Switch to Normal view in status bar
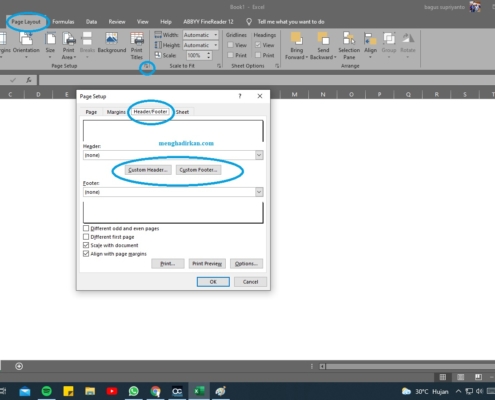Image resolution: width=495 pixels, height=400 pixels. (443, 377)
